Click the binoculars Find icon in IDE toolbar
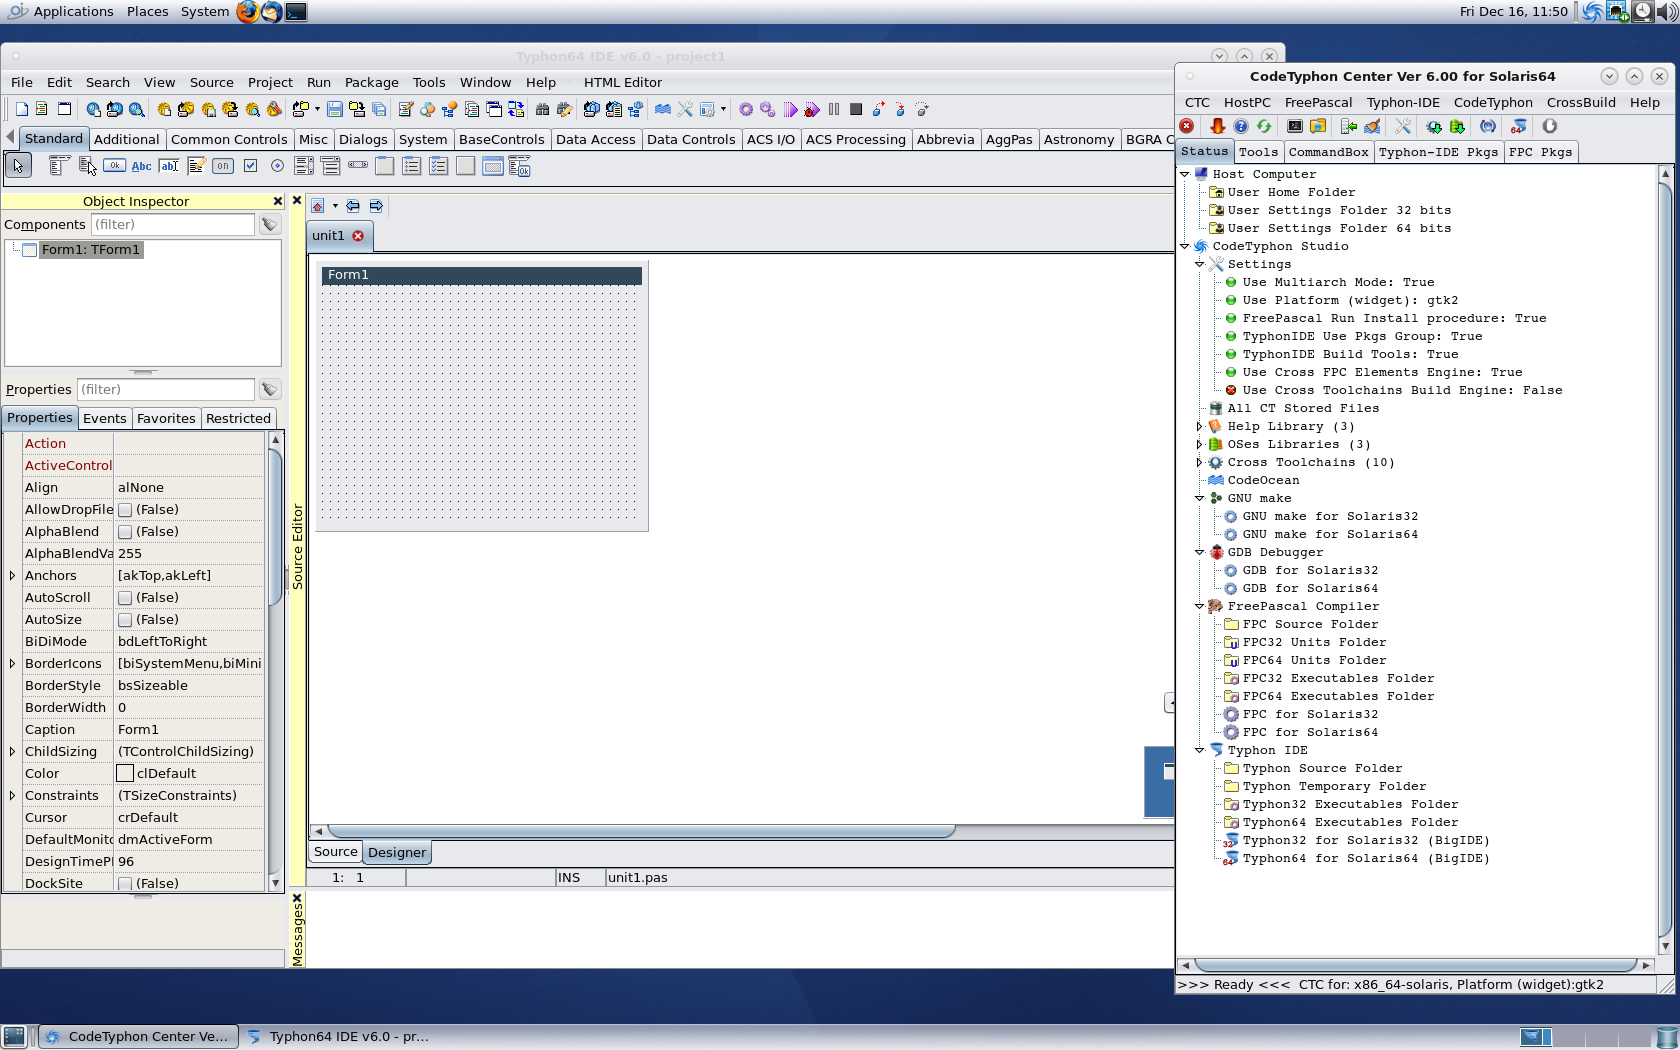This screenshot has height=1050, width=1680. point(542,110)
